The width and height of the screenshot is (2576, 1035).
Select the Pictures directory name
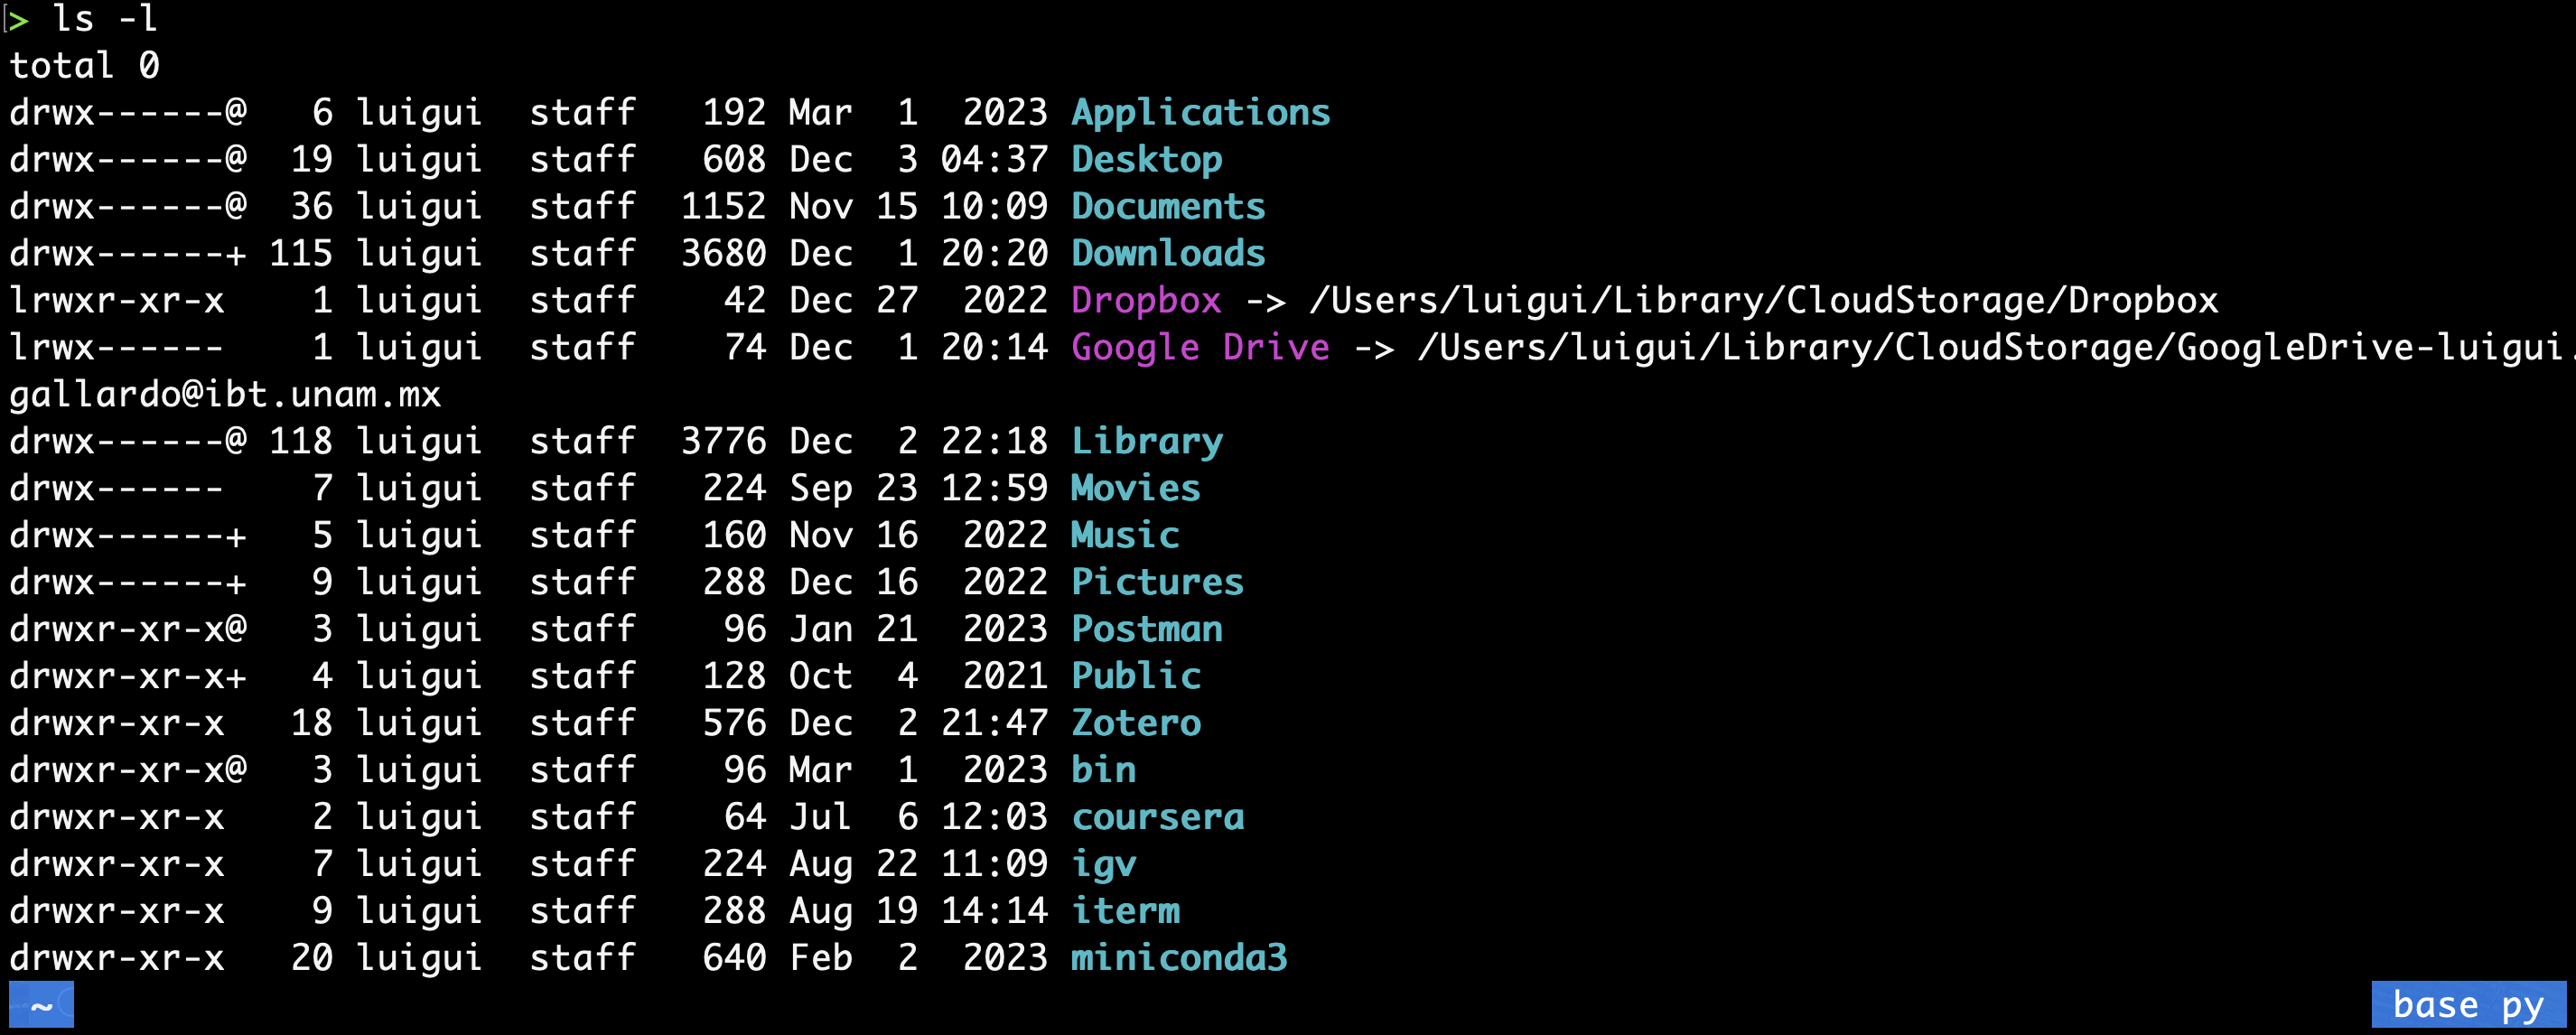click(1157, 582)
